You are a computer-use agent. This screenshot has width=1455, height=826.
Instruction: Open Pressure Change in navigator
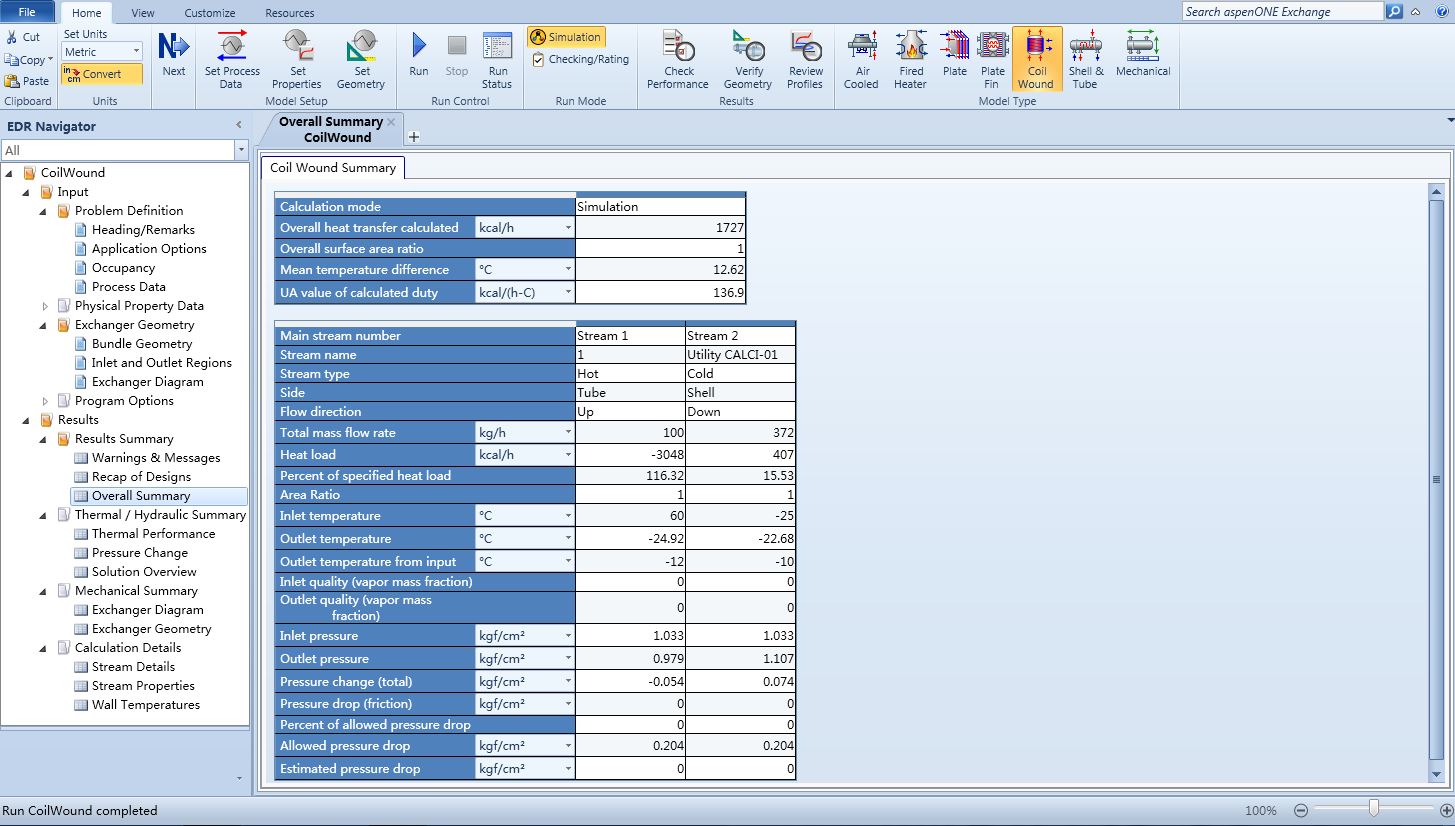pyautogui.click(x=140, y=553)
